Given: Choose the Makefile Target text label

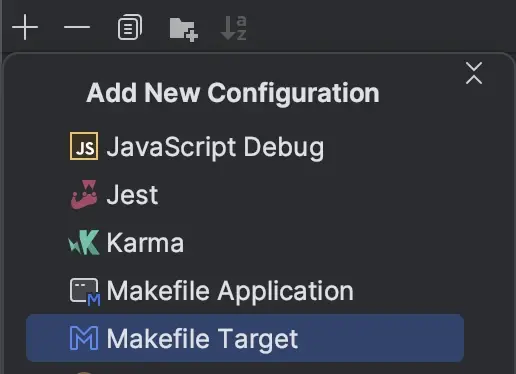Looking at the screenshot, I should (x=202, y=339).
